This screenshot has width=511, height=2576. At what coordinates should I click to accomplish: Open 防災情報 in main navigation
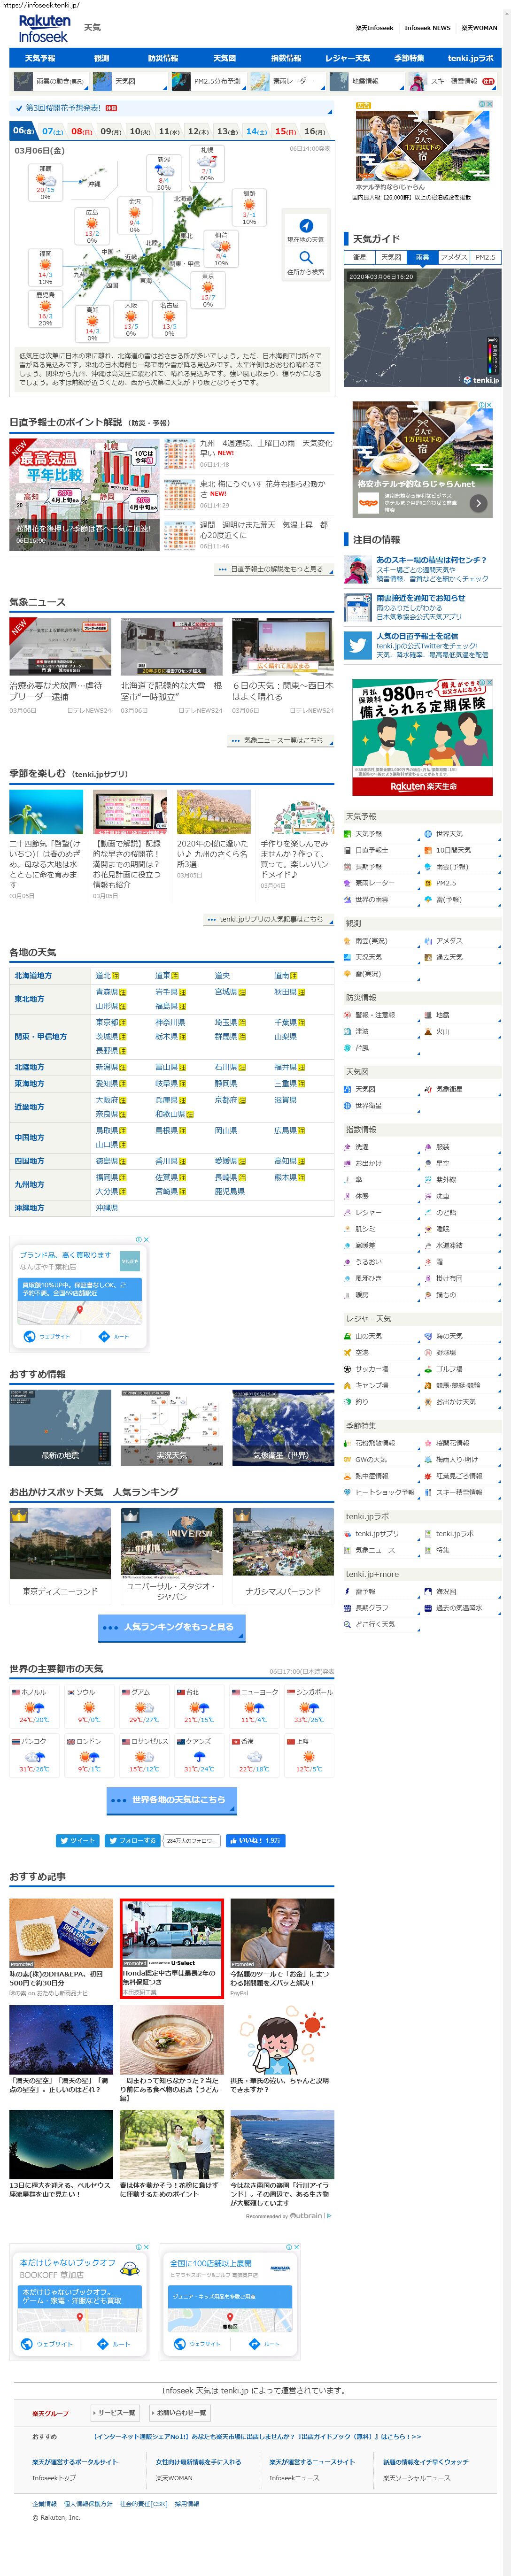[163, 58]
